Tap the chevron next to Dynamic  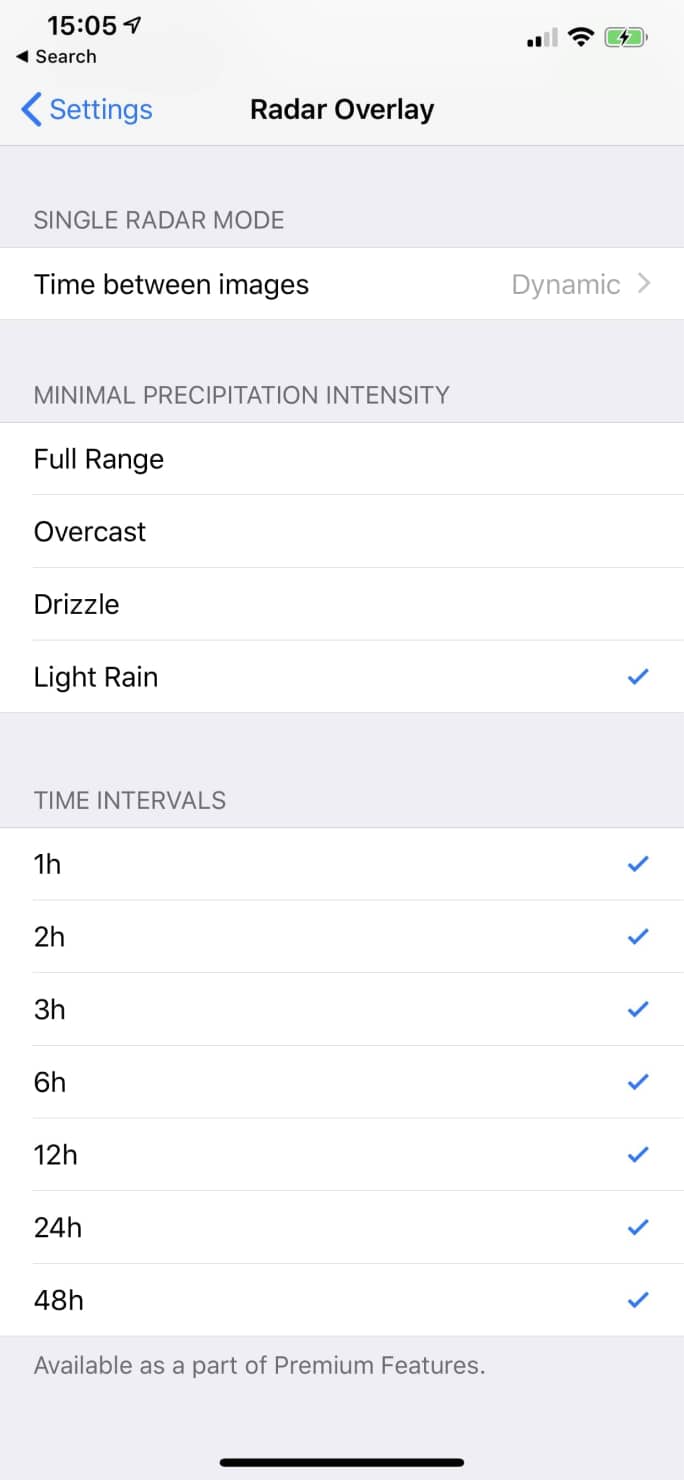coord(644,284)
